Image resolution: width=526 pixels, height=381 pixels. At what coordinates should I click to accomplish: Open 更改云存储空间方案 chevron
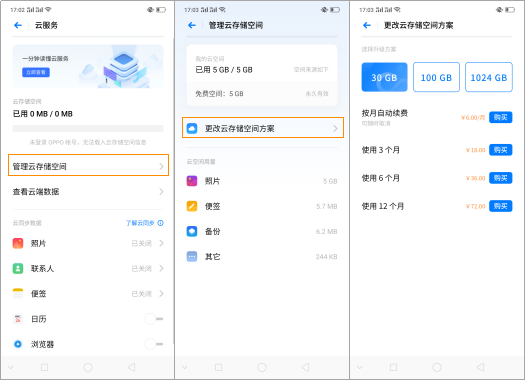[x=335, y=128]
